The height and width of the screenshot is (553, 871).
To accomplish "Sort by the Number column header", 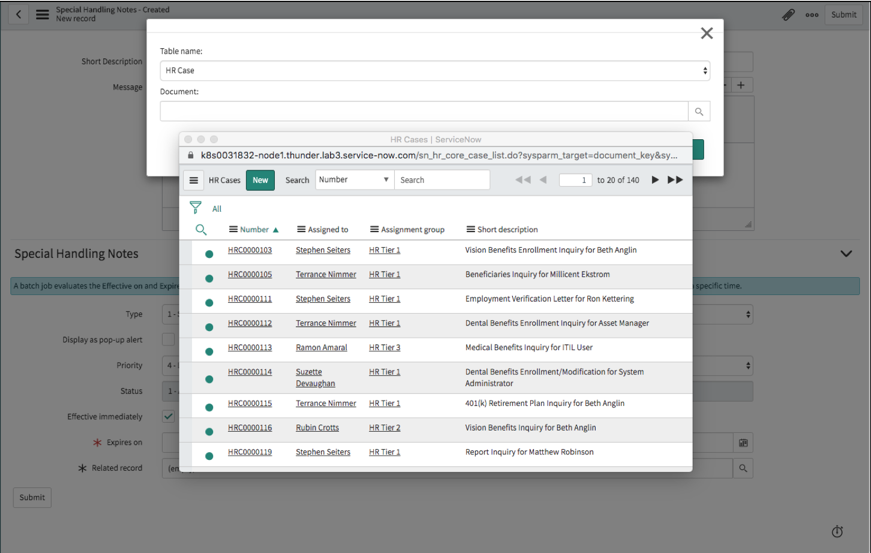I will [x=254, y=229].
